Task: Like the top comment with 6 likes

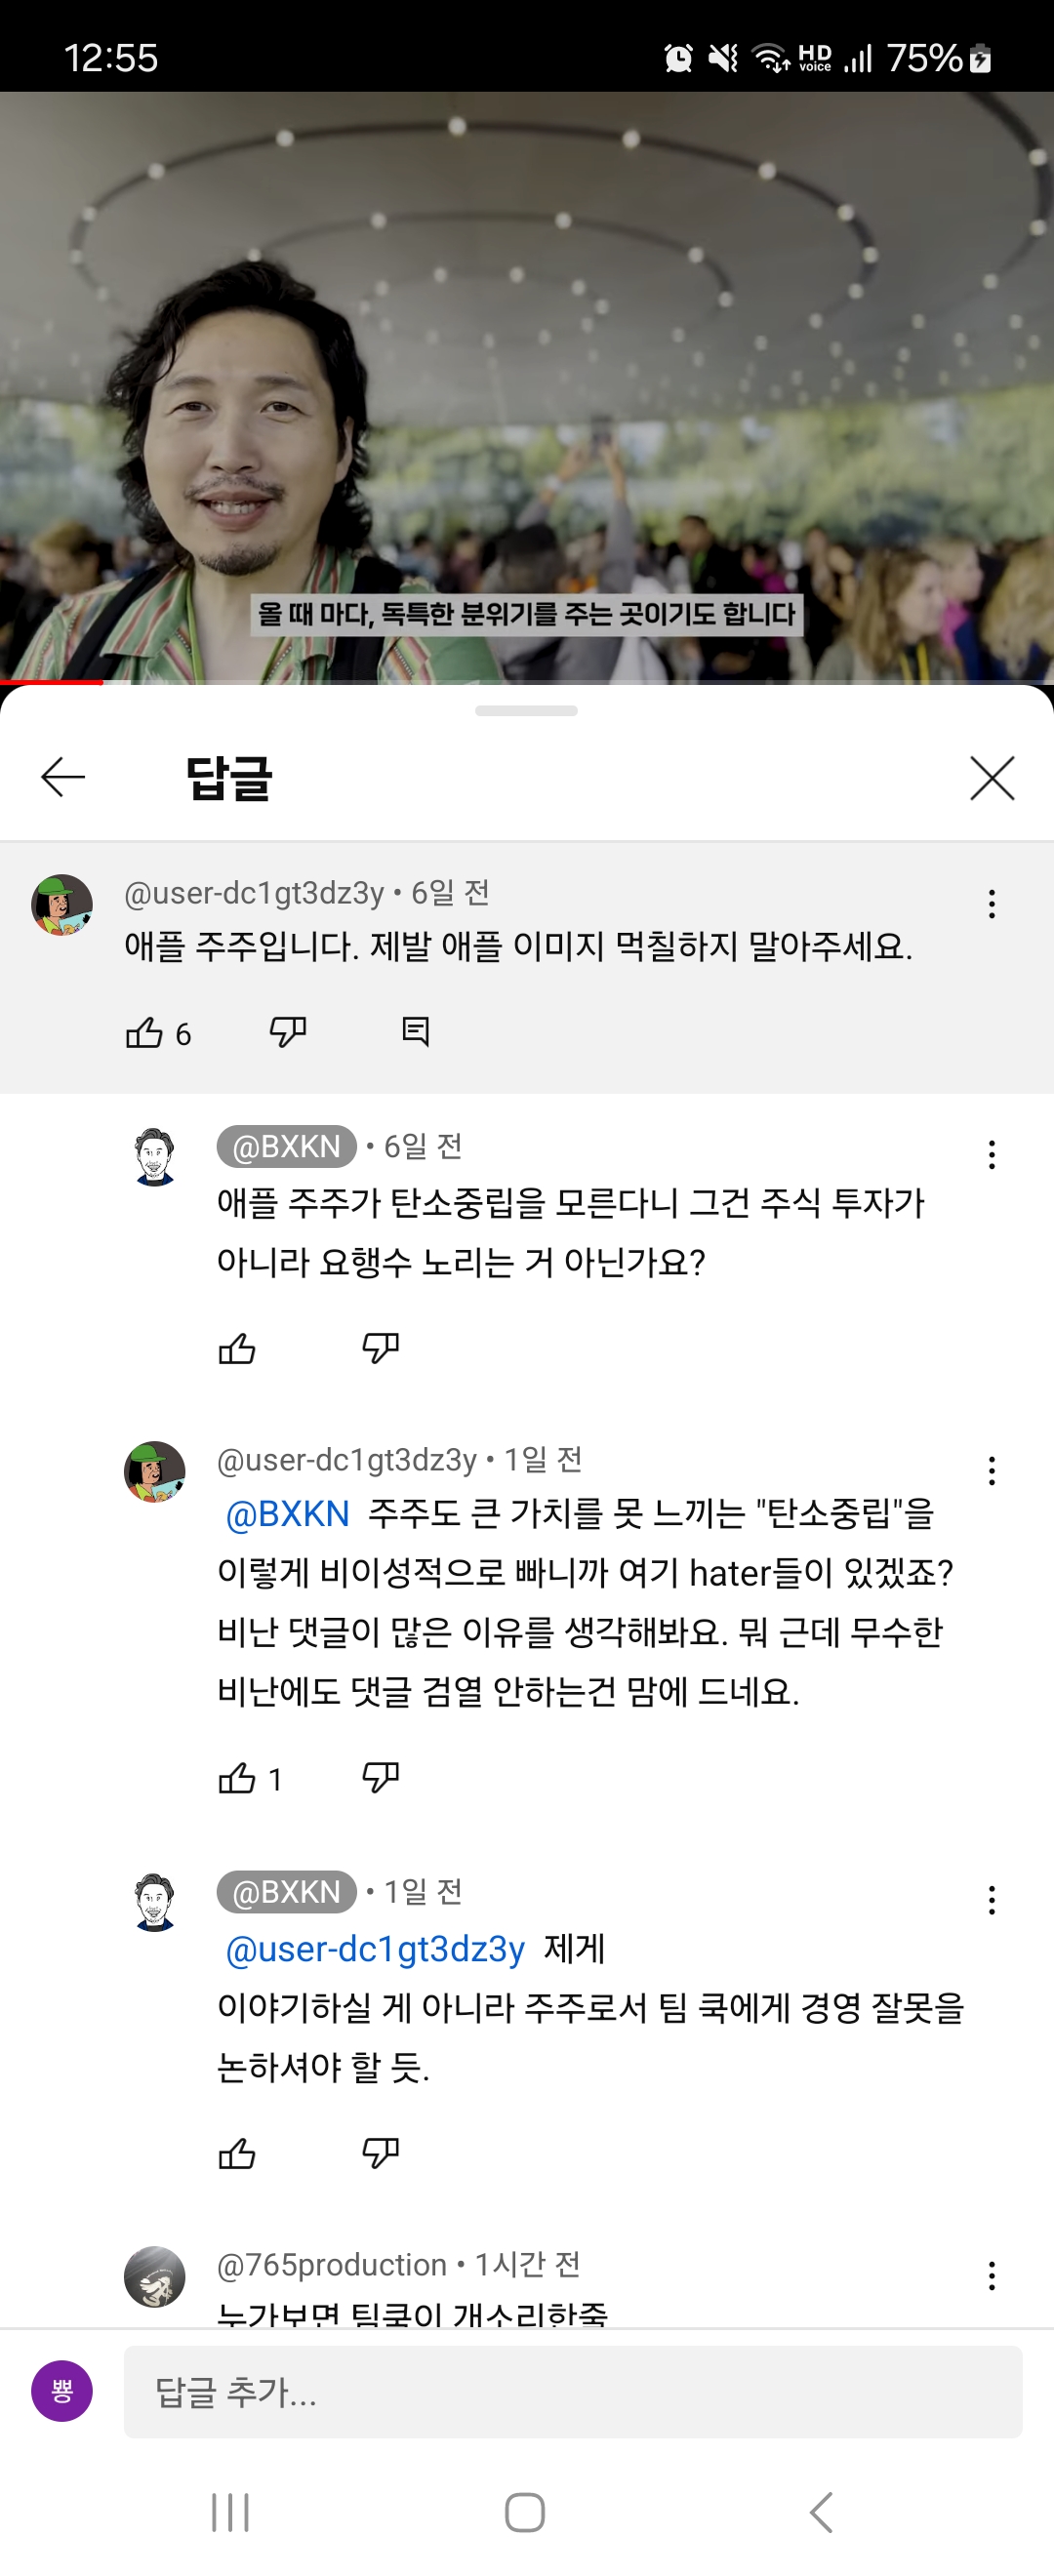Action: [144, 1032]
